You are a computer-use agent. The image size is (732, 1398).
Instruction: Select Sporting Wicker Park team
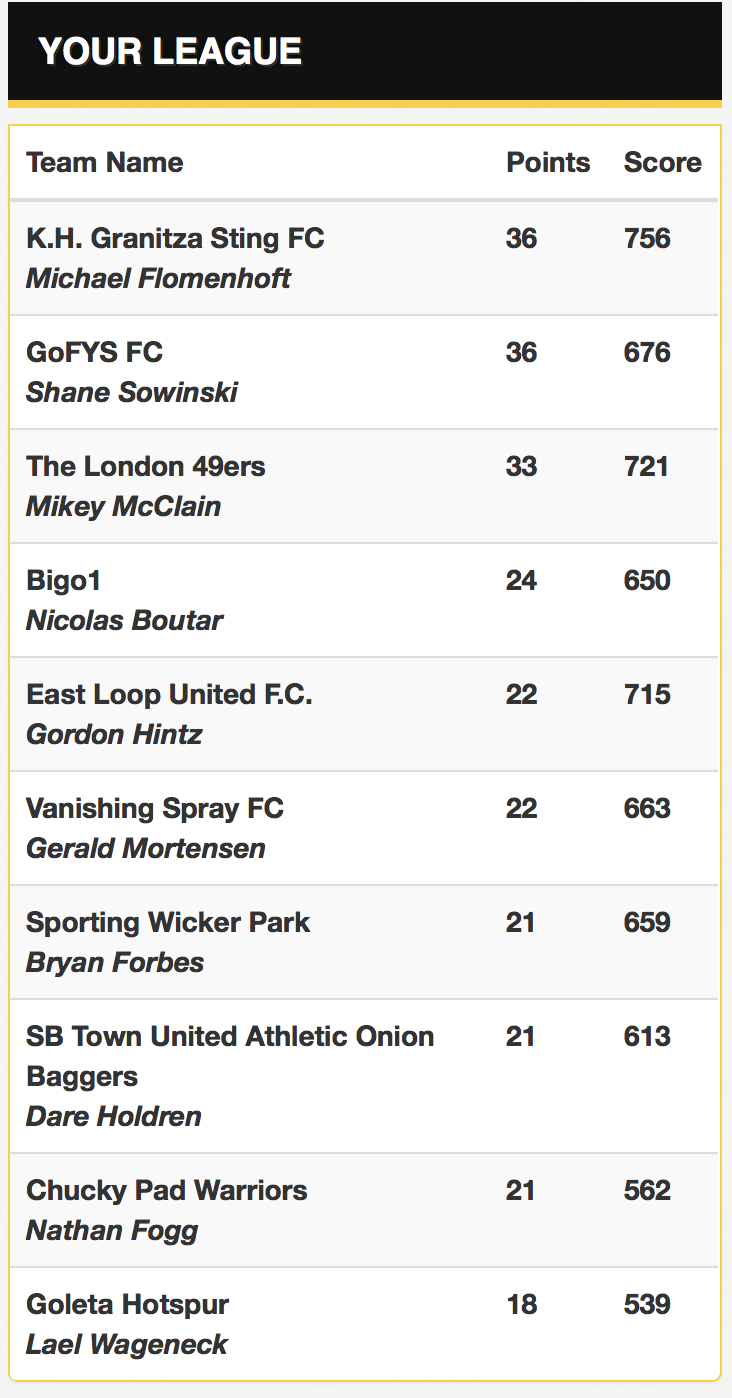[168, 922]
